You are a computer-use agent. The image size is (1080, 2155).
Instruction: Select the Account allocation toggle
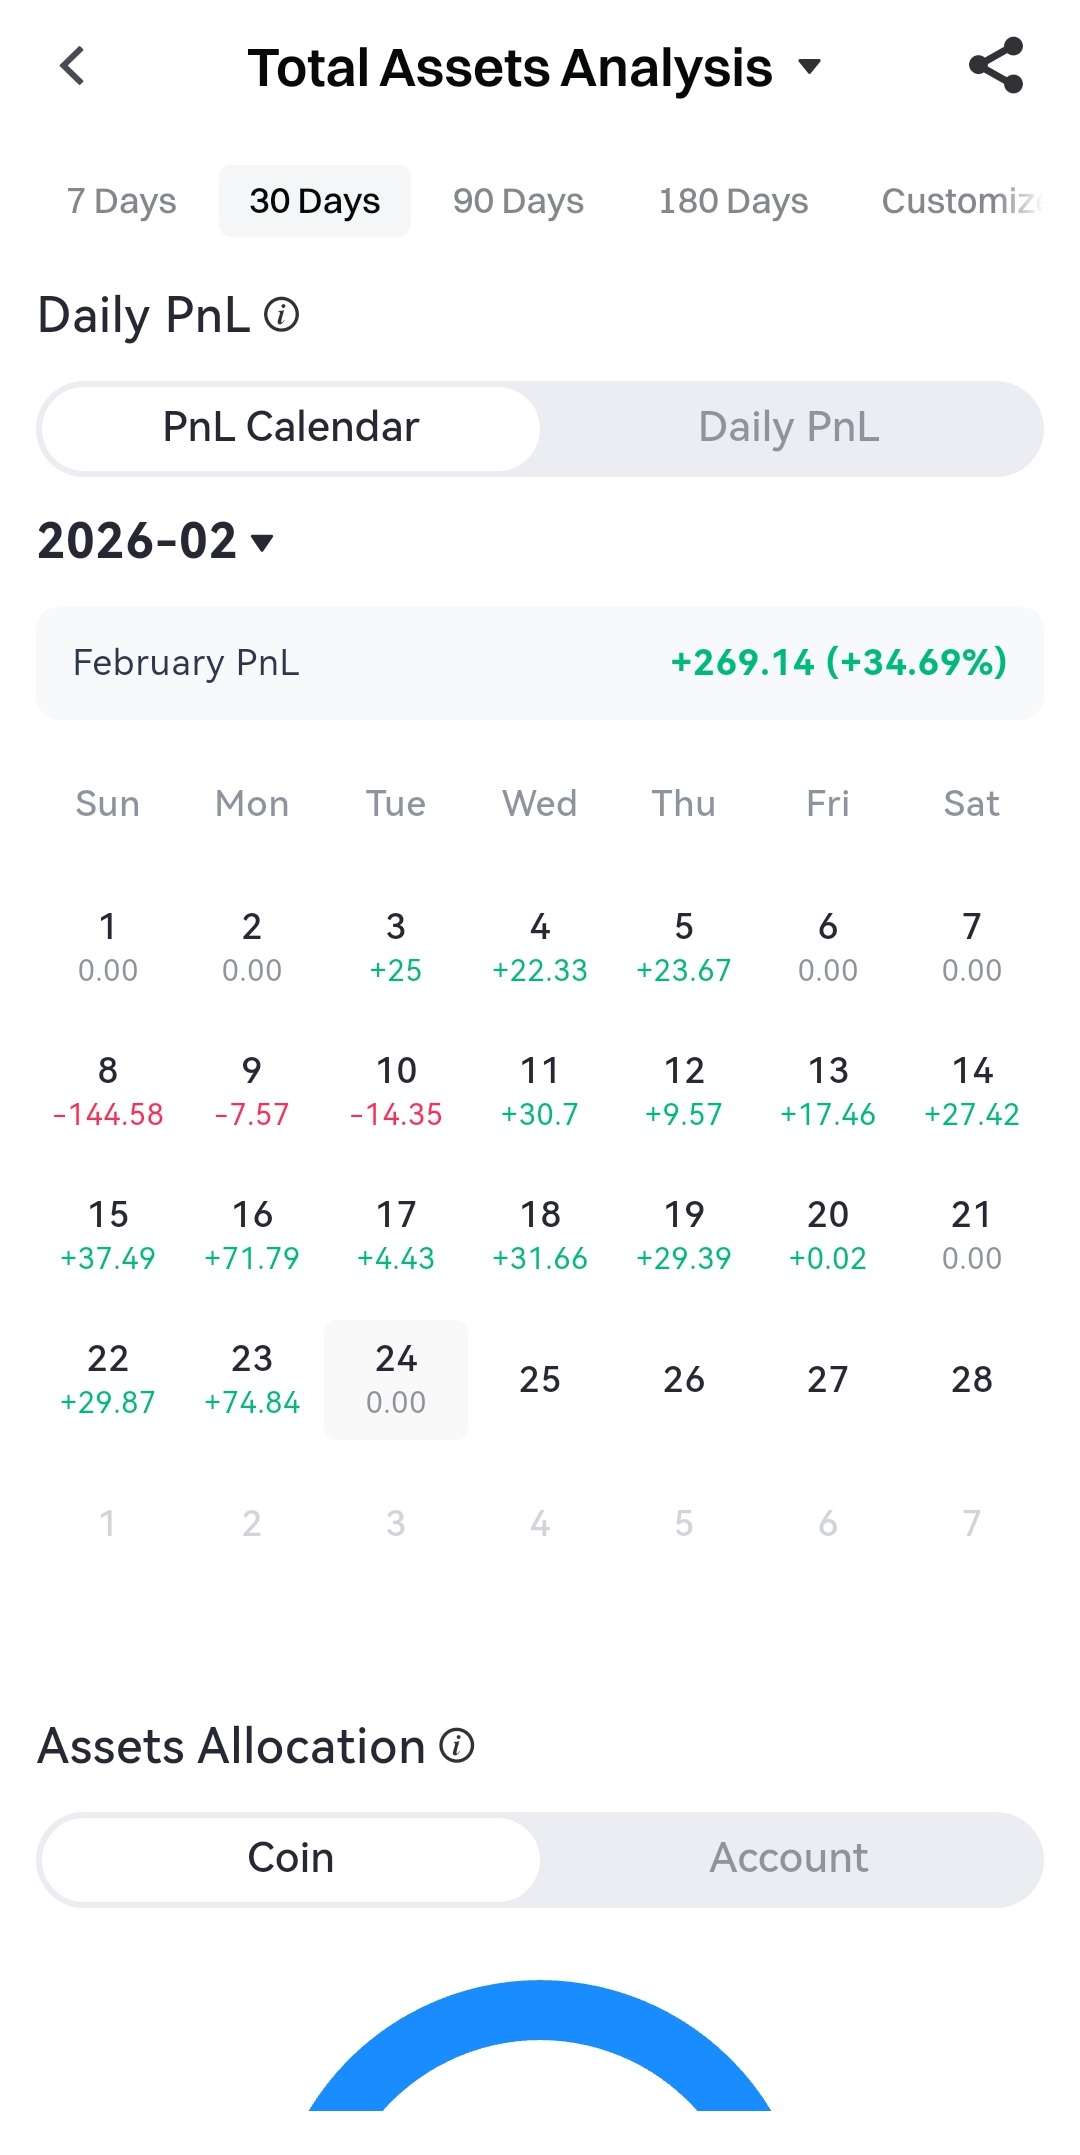coord(789,1859)
